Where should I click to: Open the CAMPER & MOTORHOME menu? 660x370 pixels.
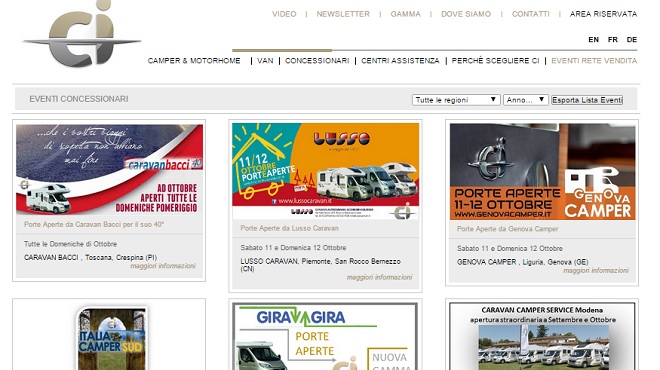194,61
